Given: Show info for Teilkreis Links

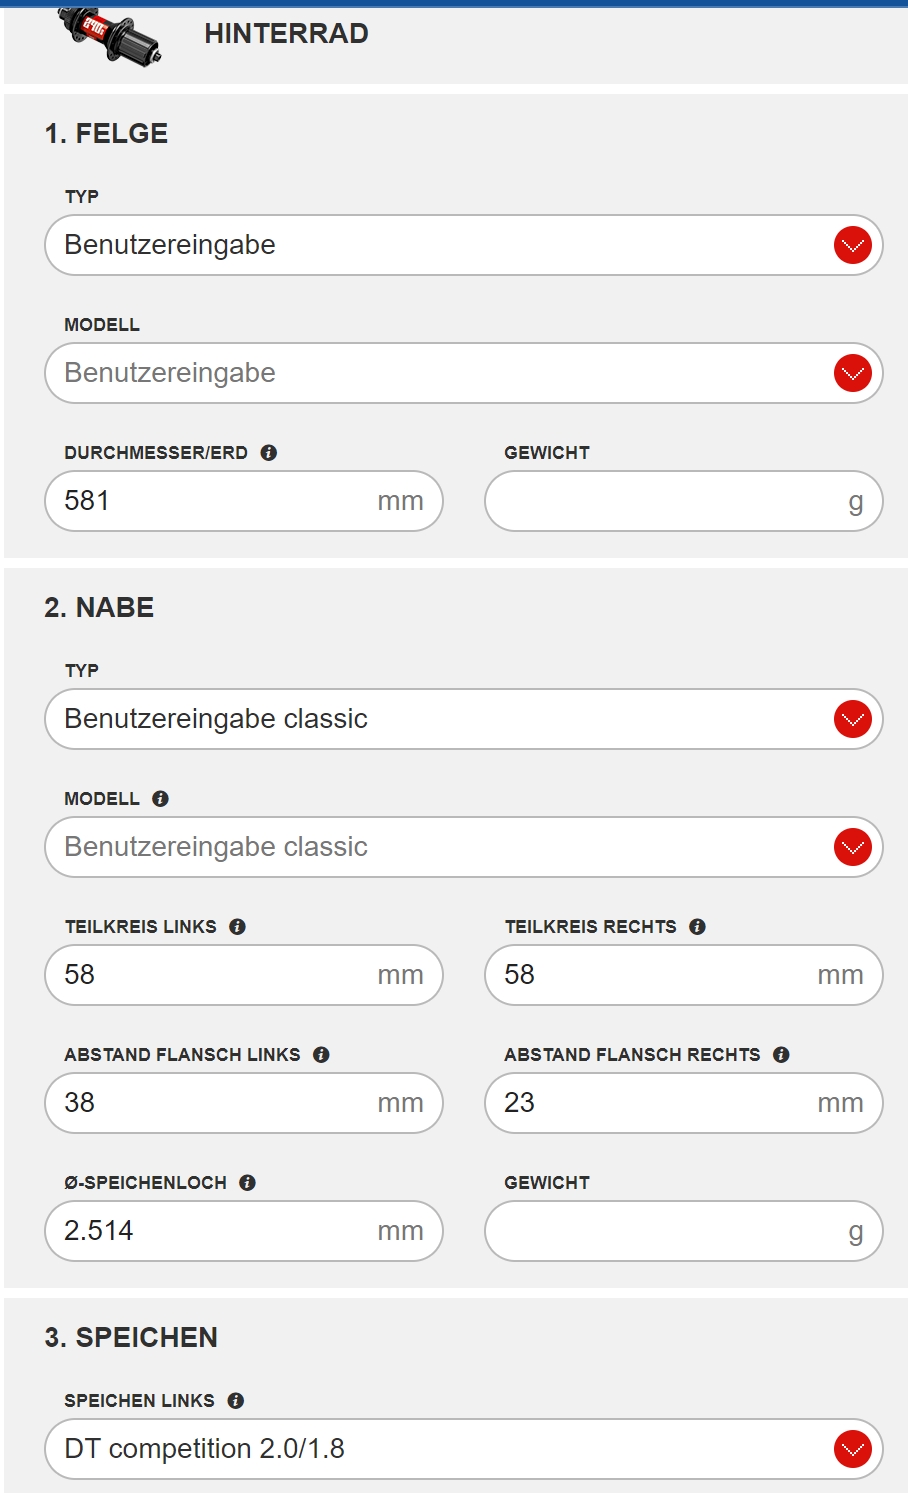Looking at the screenshot, I should [x=238, y=926].
